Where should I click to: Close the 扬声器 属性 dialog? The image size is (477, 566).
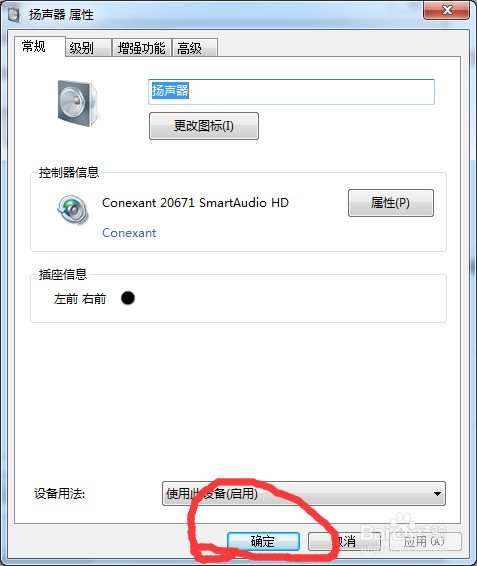pyautogui.click(x=447, y=10)
